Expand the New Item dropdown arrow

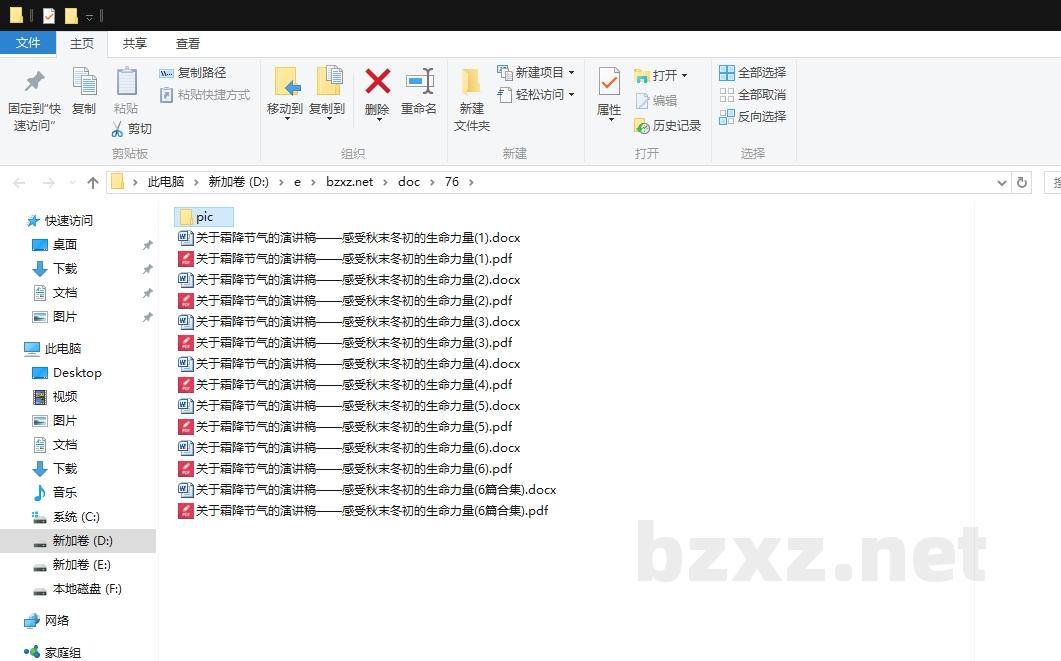tap(571, 73)
